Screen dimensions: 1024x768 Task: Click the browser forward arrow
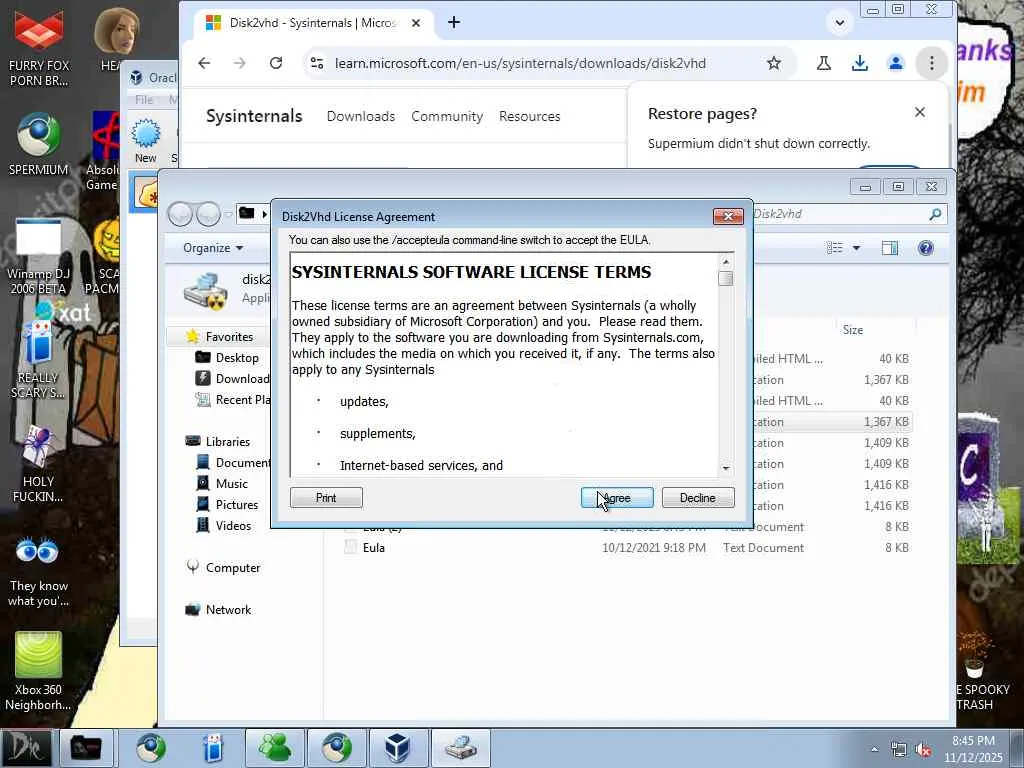click(x=240, y=63)
